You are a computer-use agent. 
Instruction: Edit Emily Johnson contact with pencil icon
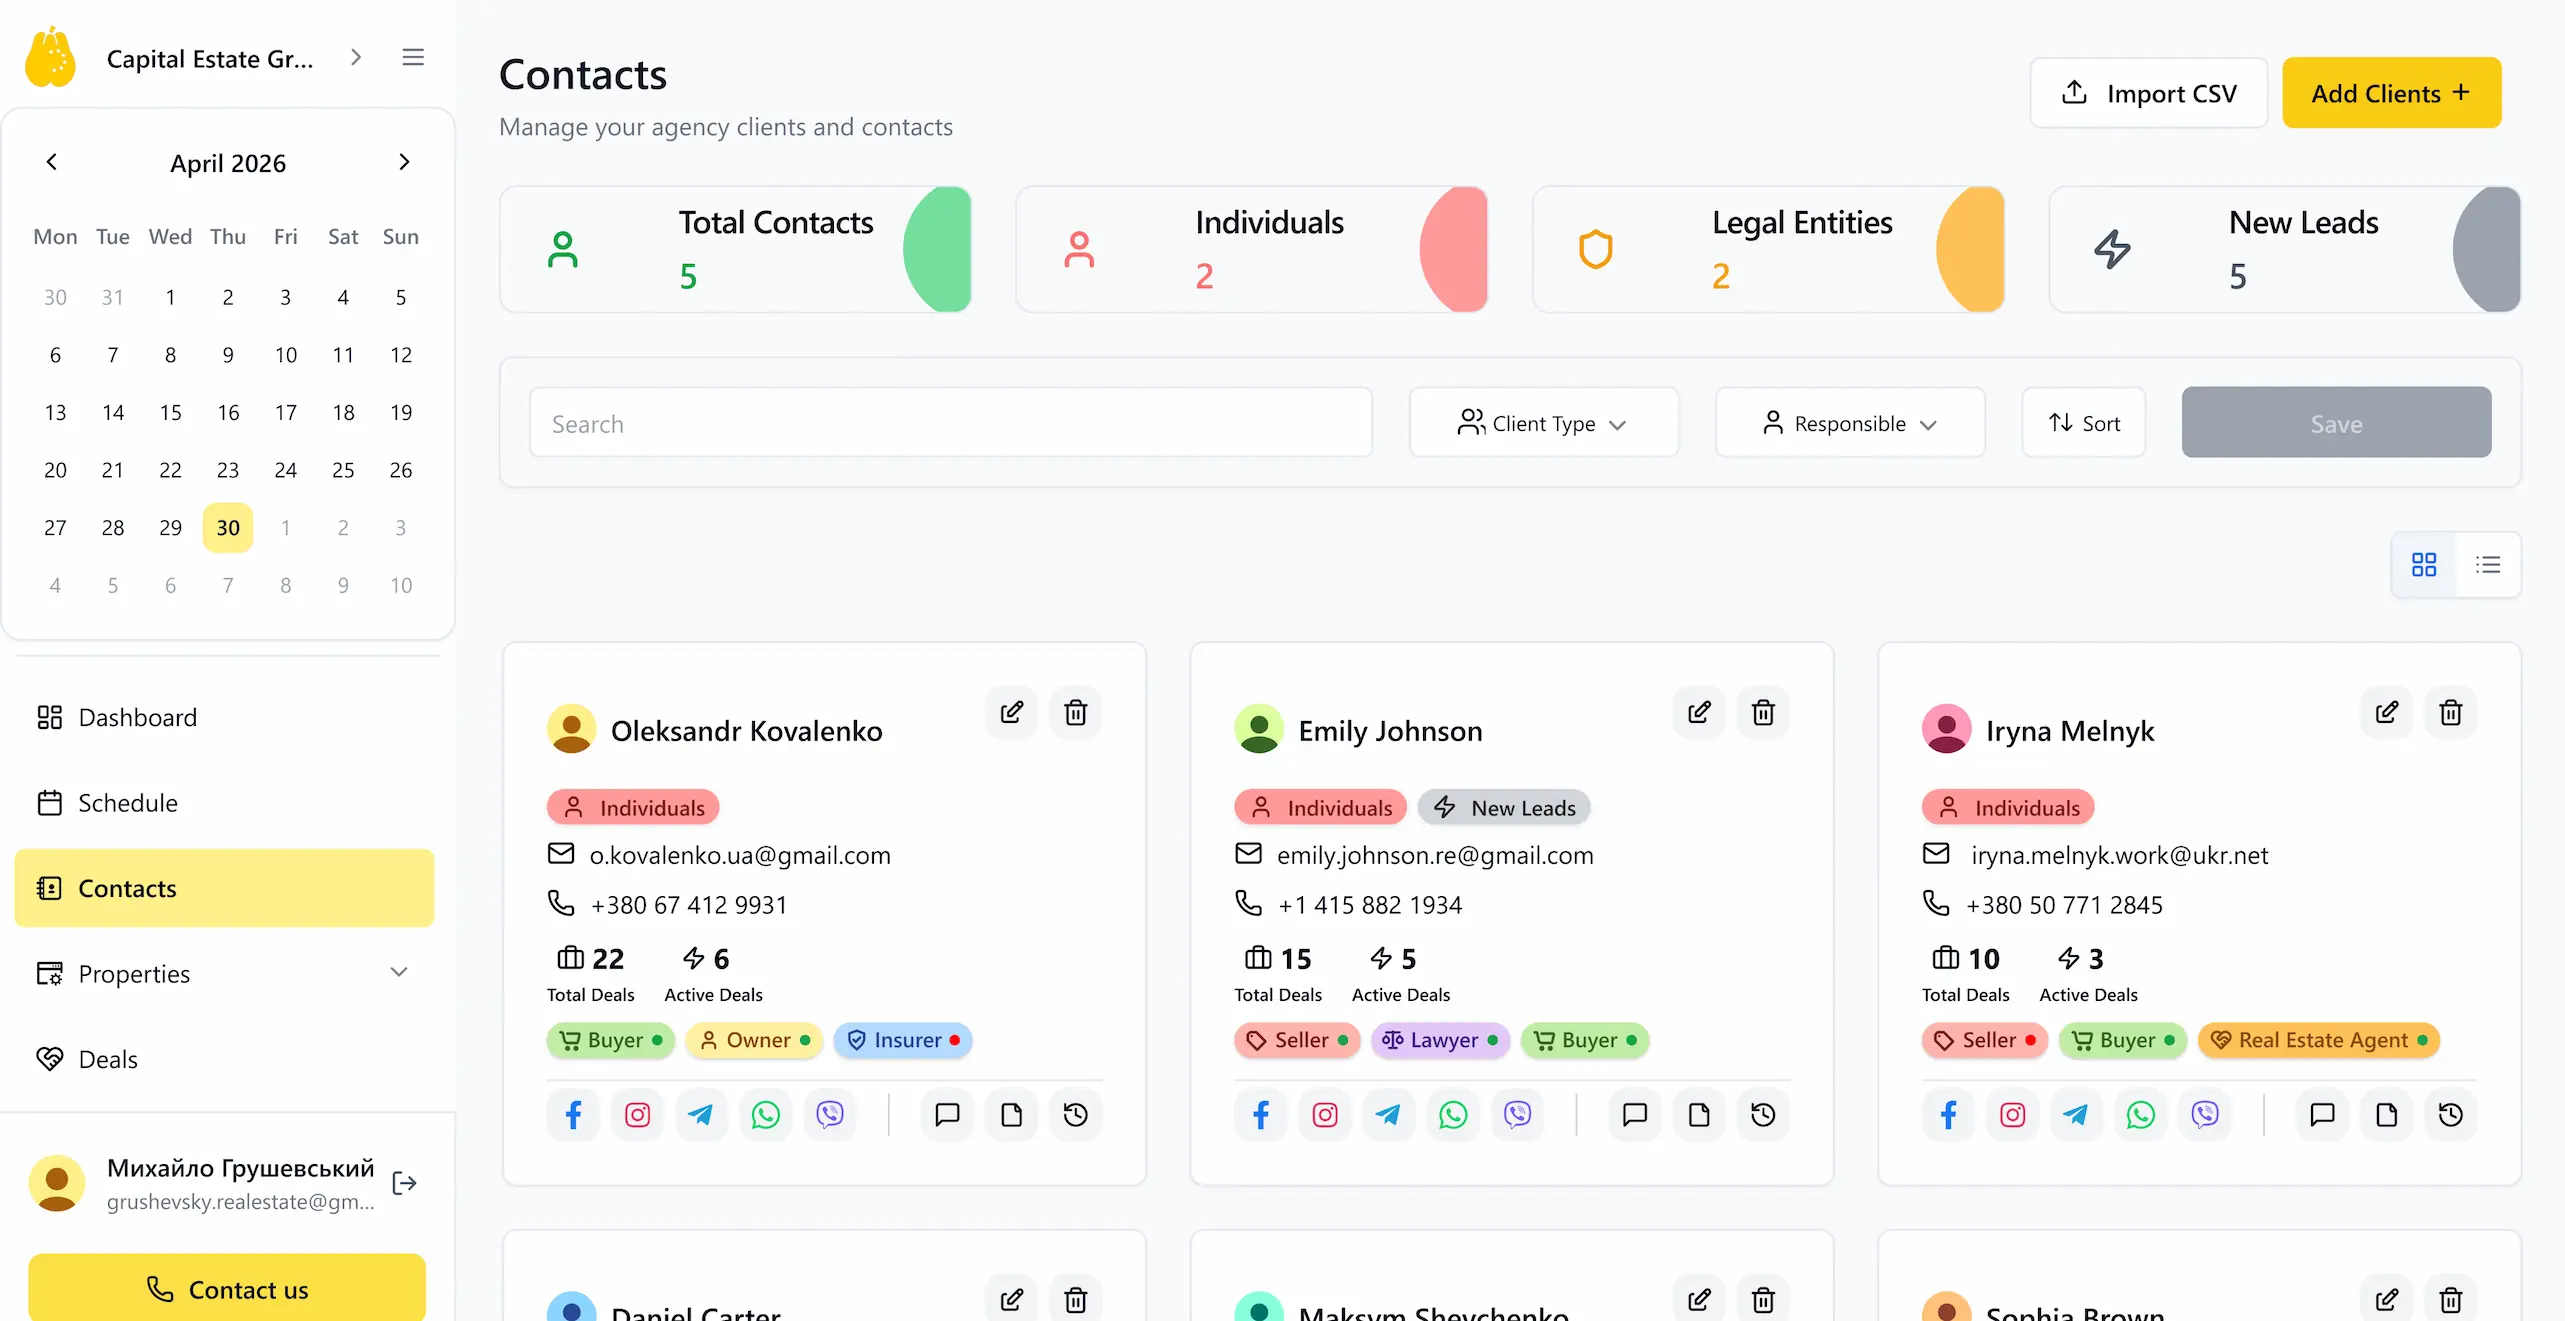point(1699,712)
